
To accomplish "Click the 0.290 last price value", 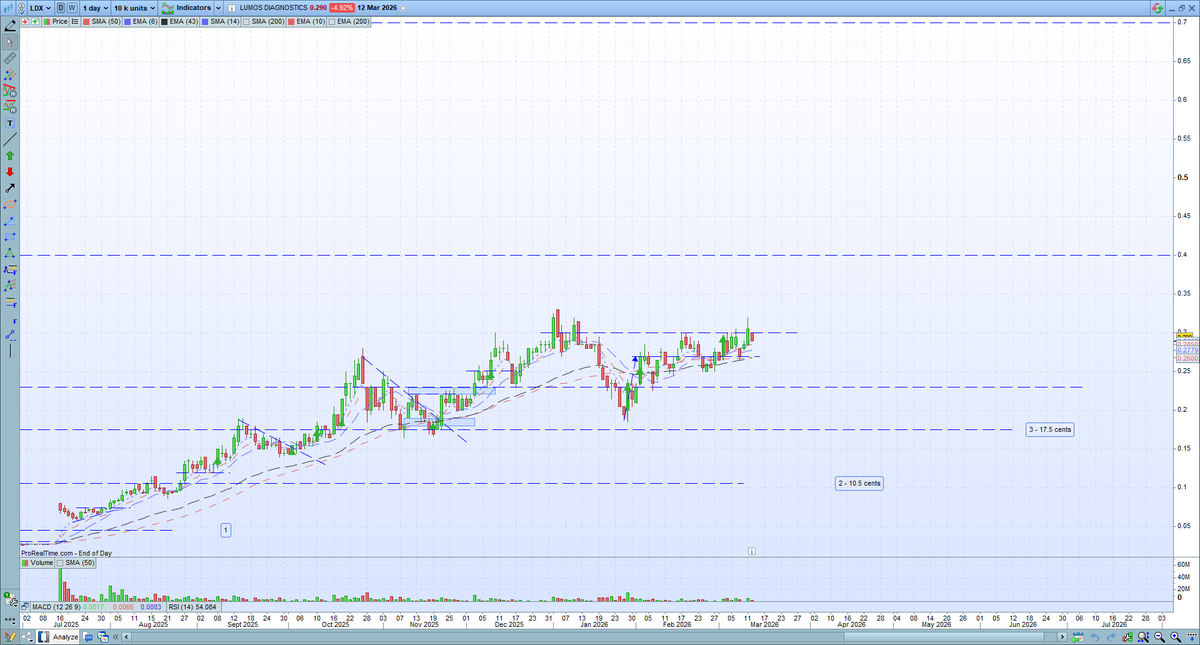I will 317,7.
